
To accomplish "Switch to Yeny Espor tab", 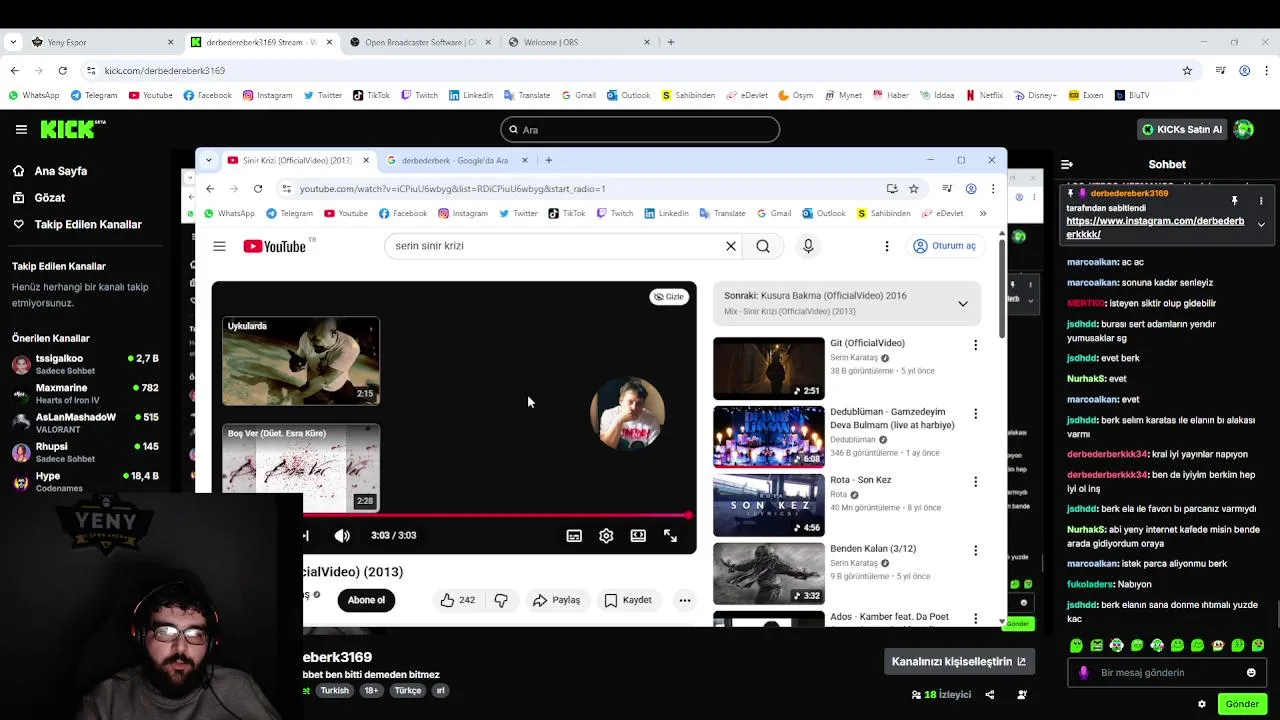I will pyautogui.click(x=100, y=42).
